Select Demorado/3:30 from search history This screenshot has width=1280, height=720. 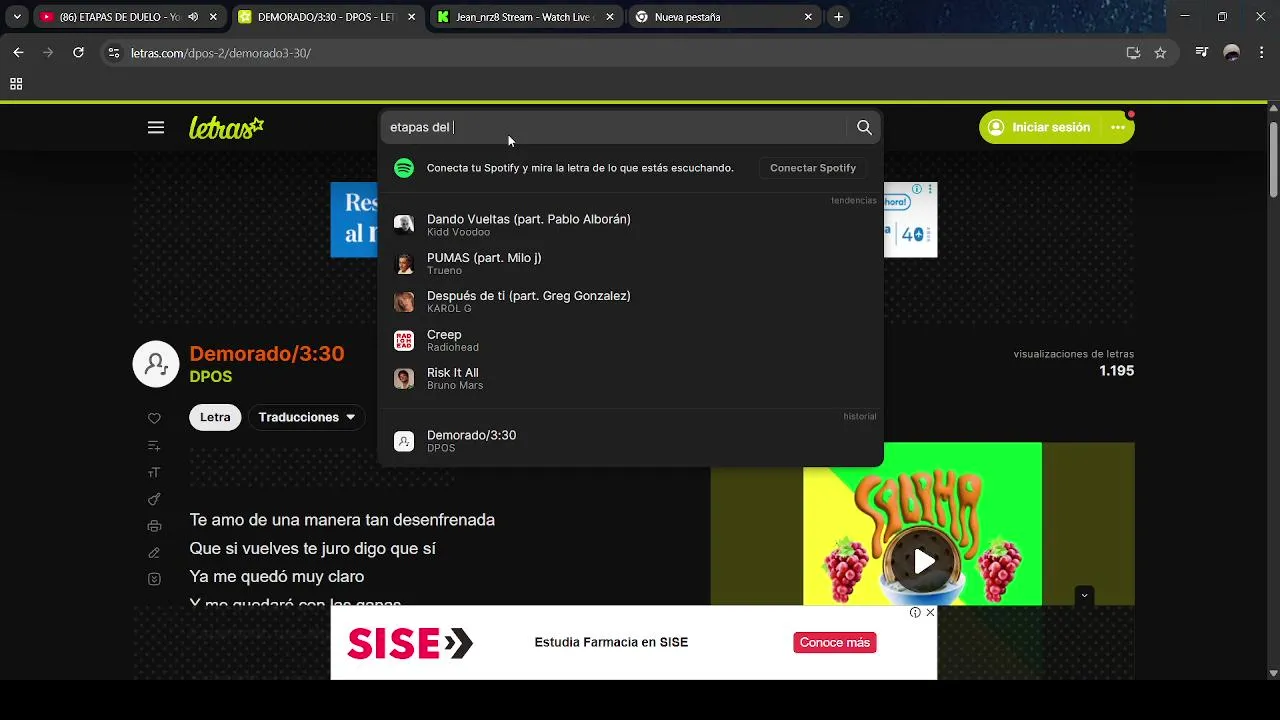(x=631, y=441)
